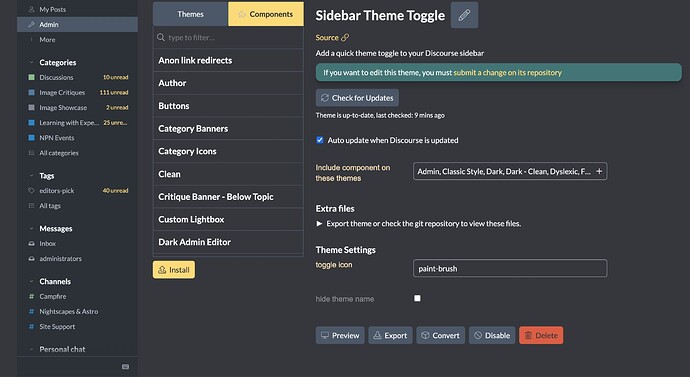Select the Author component

pyautogui.click(x=228, y=83)
